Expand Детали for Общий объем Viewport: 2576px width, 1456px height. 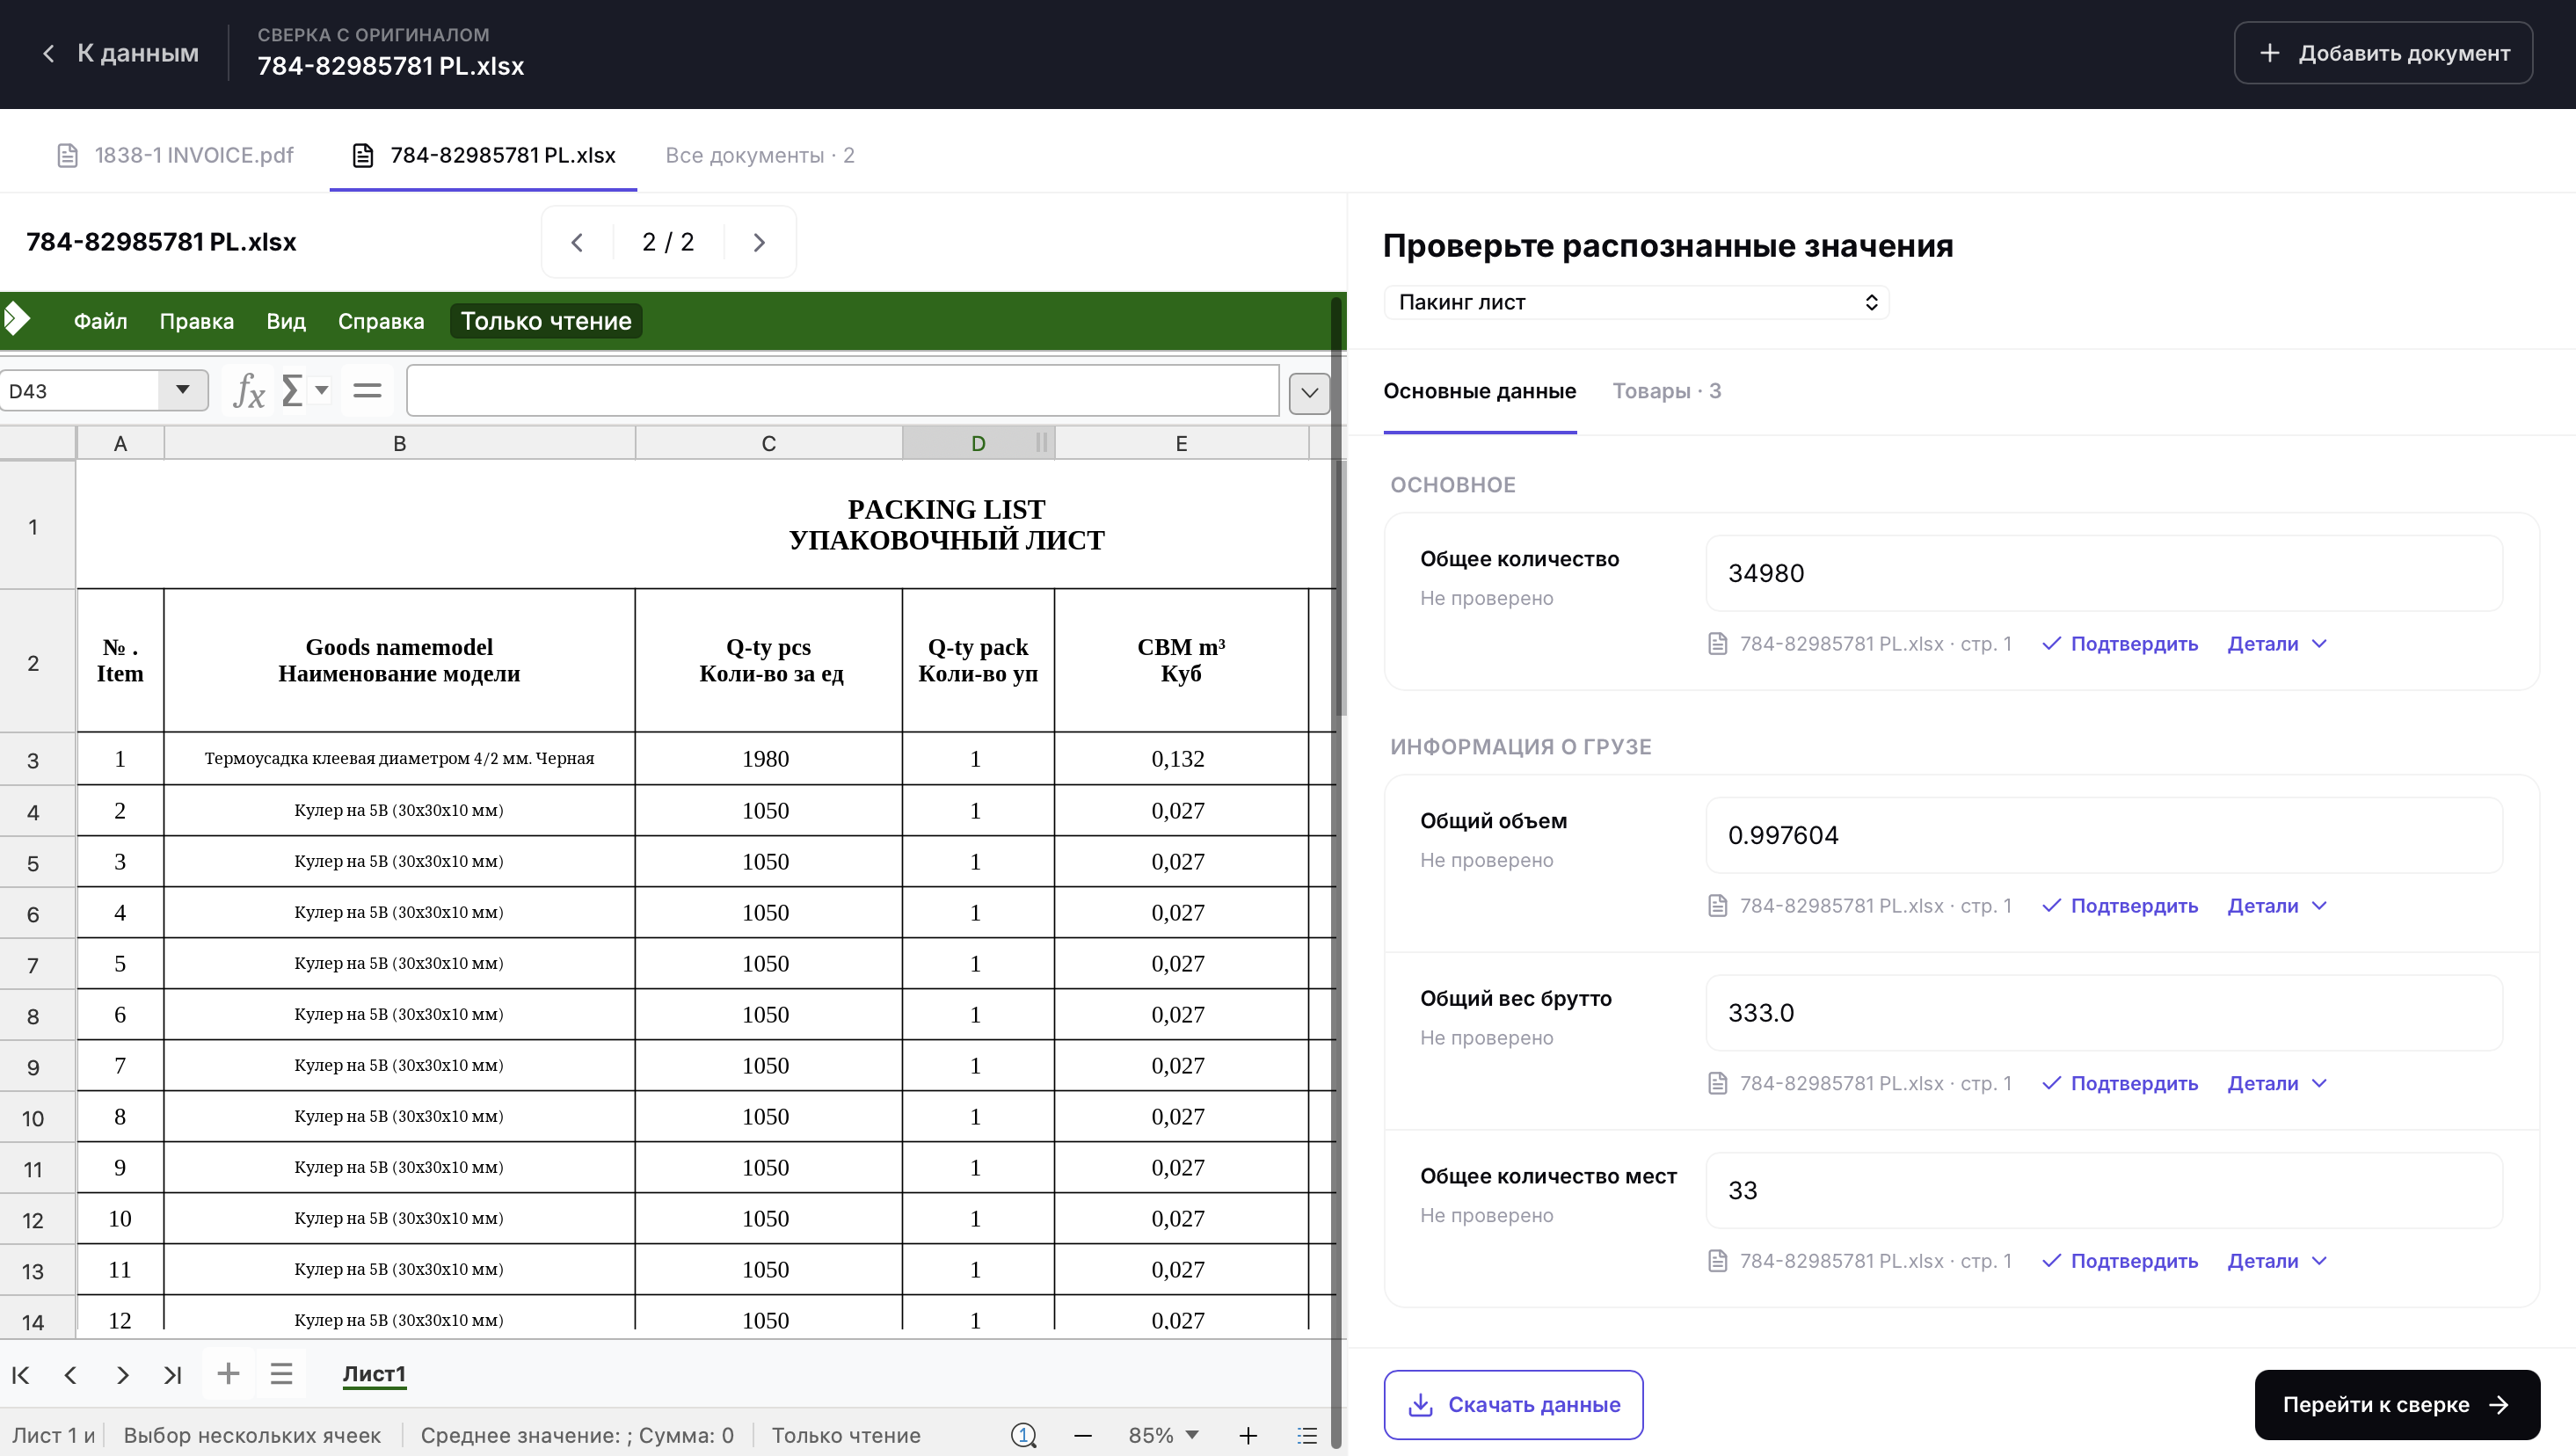pyautogui.click(x=2277, y=906)
